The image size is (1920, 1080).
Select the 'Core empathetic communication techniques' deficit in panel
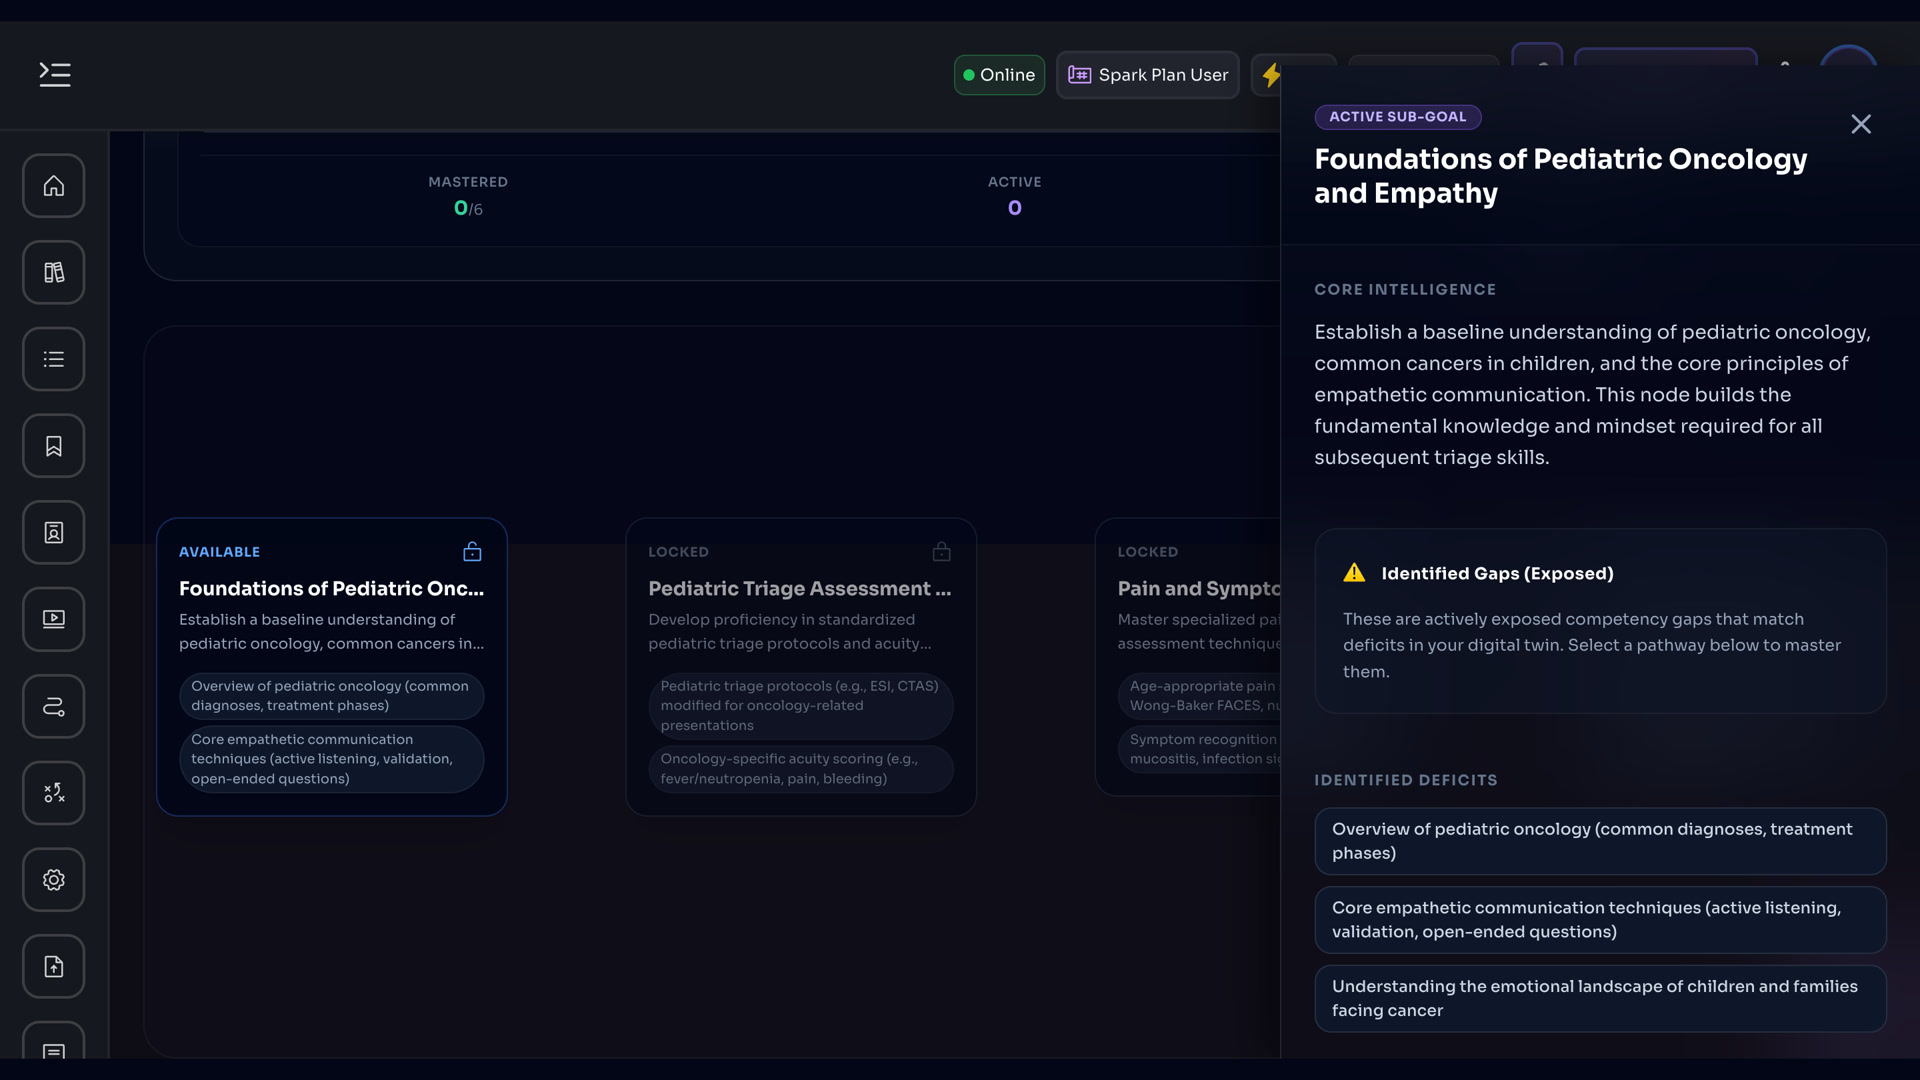click(1600, 920)
